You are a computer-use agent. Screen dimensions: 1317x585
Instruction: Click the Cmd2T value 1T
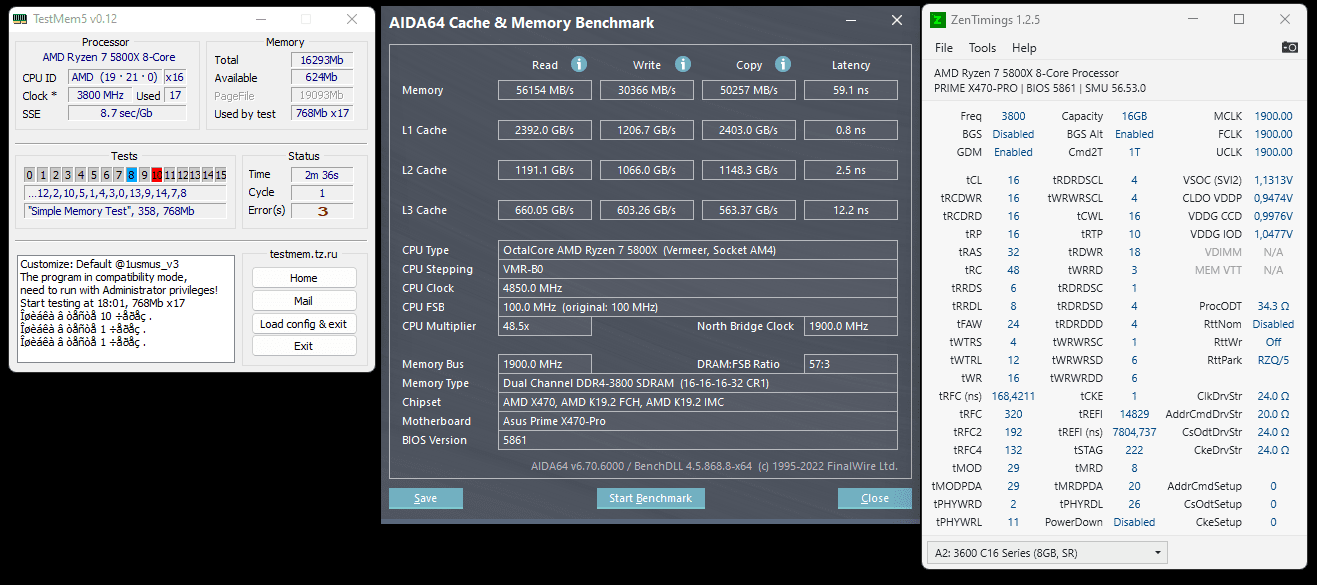point(1134,152)
